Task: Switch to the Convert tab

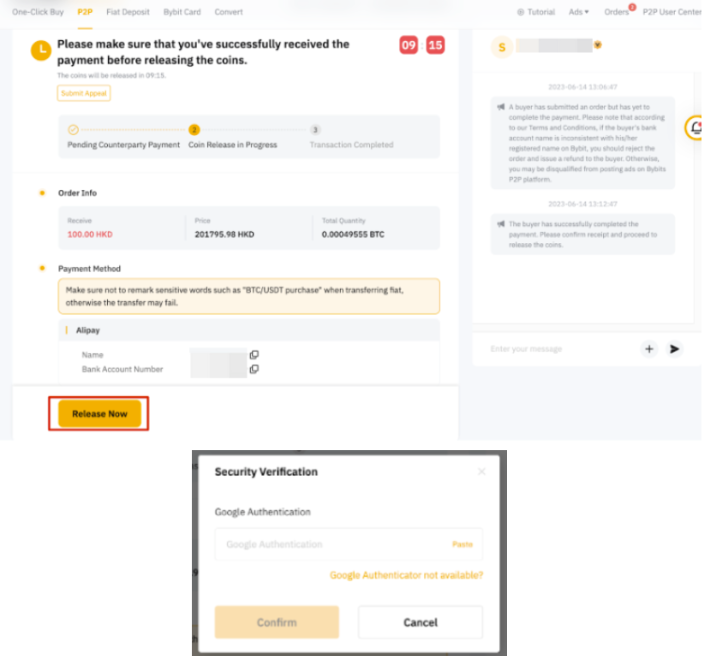Action: (229, 12)
